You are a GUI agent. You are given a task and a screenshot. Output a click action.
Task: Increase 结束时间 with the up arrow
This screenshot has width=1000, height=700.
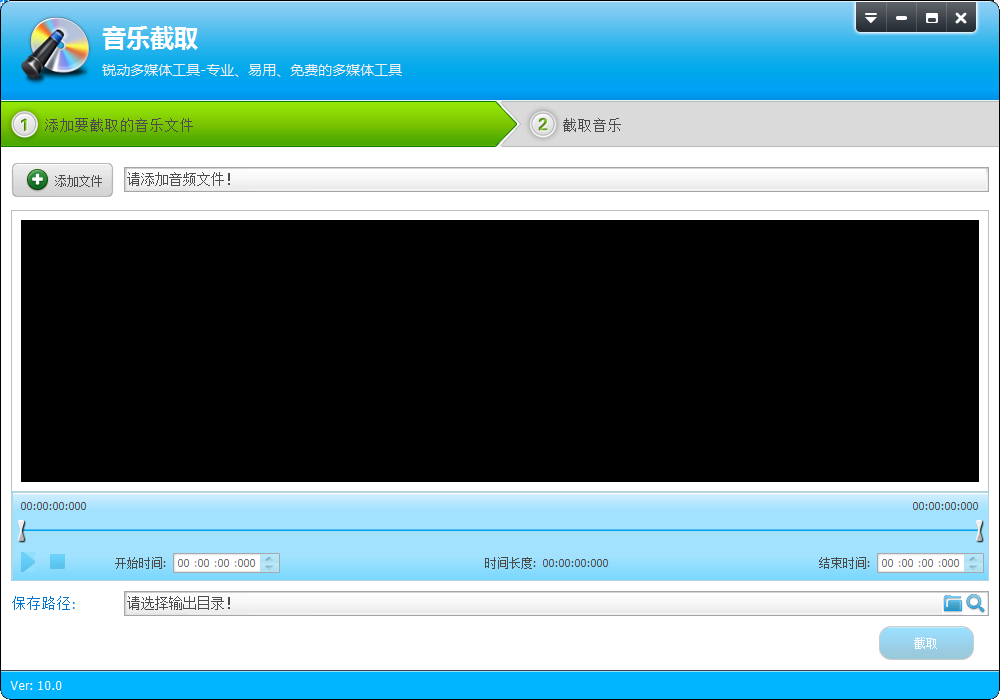[974, 558]
